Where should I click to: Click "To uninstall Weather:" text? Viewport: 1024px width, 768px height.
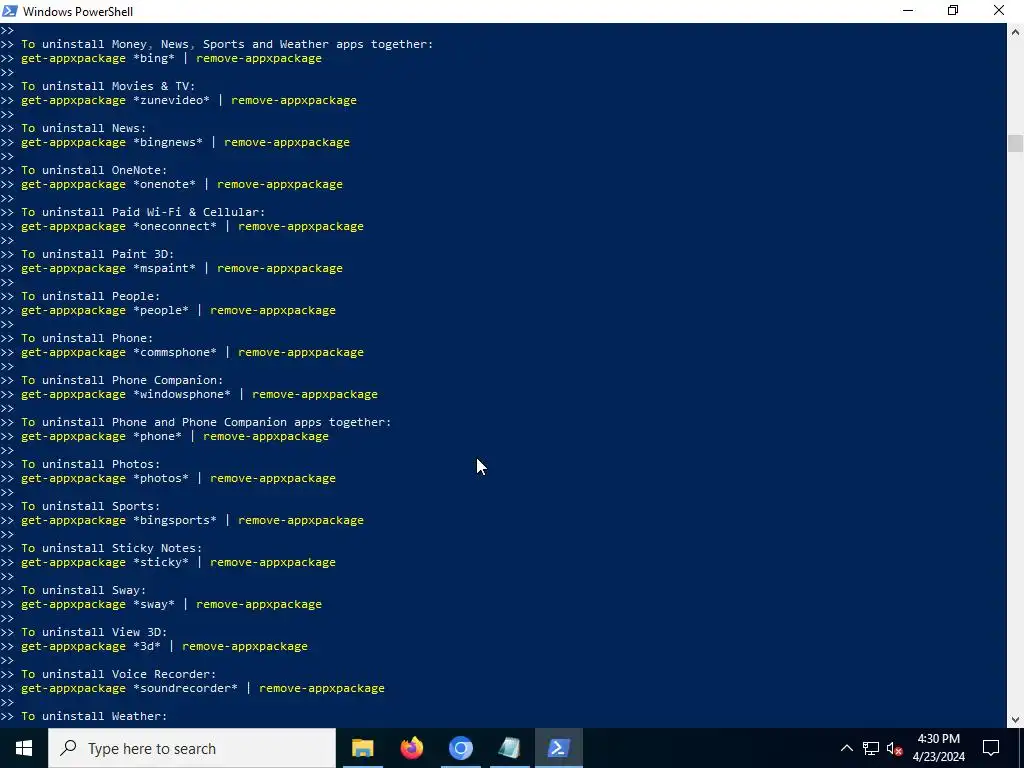click(94, 716)
